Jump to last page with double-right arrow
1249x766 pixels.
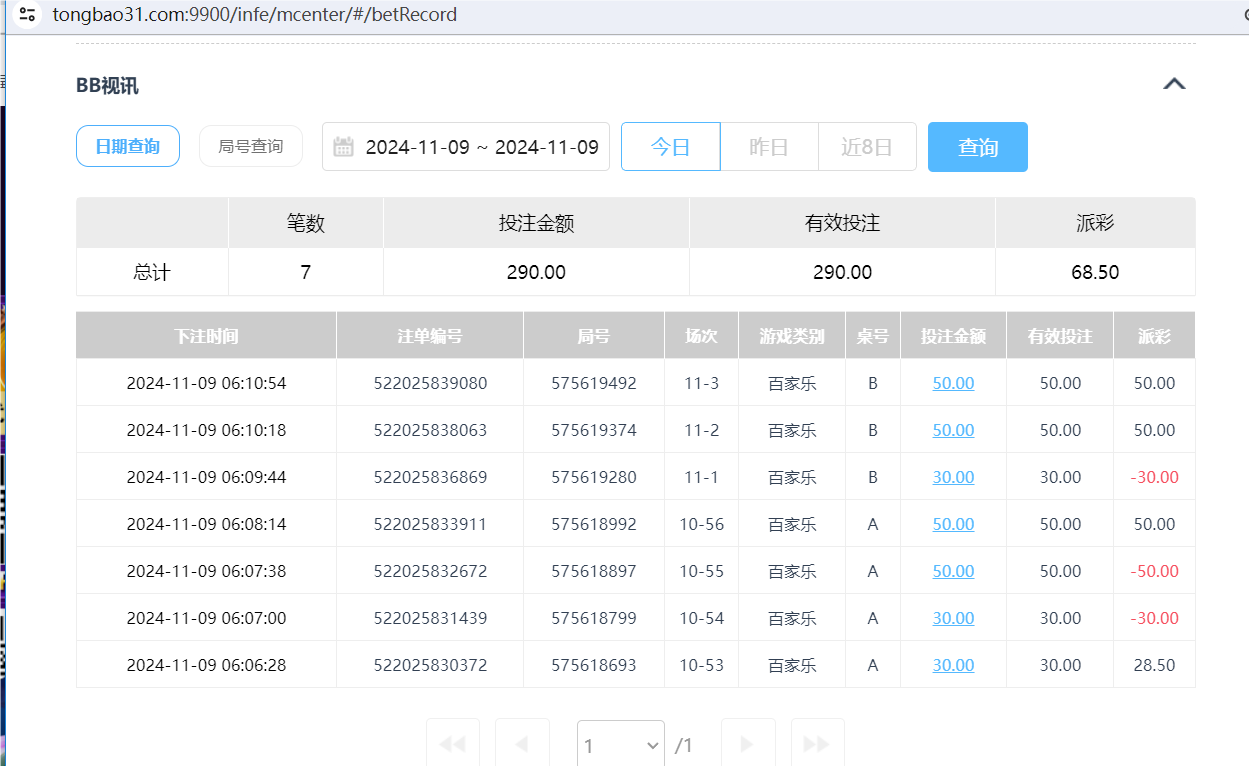click(x=817, y=744)
